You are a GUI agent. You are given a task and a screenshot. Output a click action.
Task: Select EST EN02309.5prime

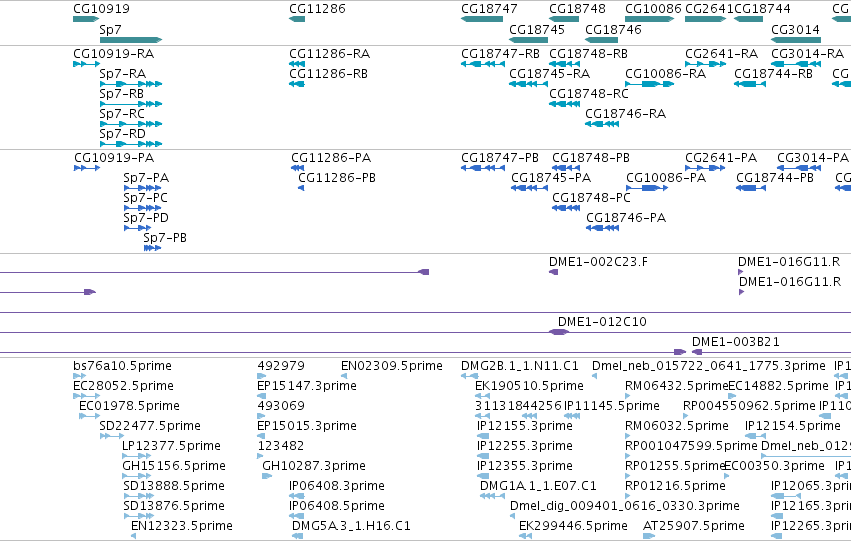coord(392,366)
